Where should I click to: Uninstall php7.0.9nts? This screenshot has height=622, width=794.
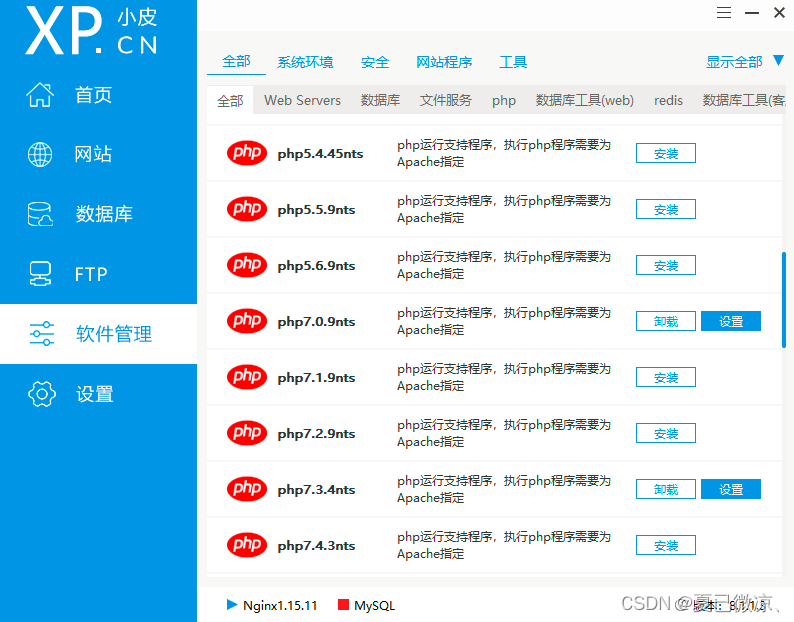coord(666,321)
